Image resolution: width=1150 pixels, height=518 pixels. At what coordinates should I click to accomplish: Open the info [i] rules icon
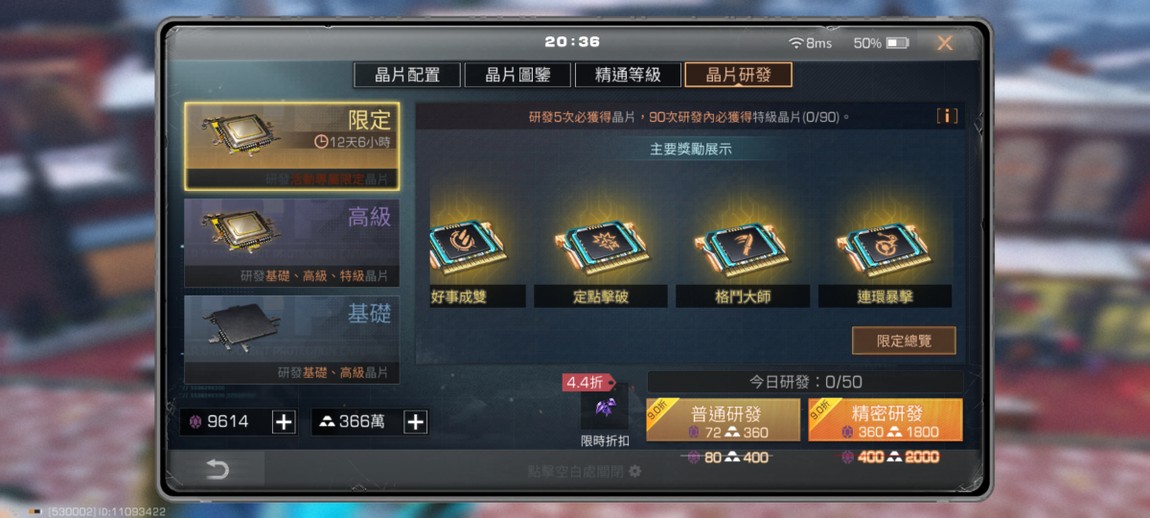pyautogui.click(x=947, y=116)
